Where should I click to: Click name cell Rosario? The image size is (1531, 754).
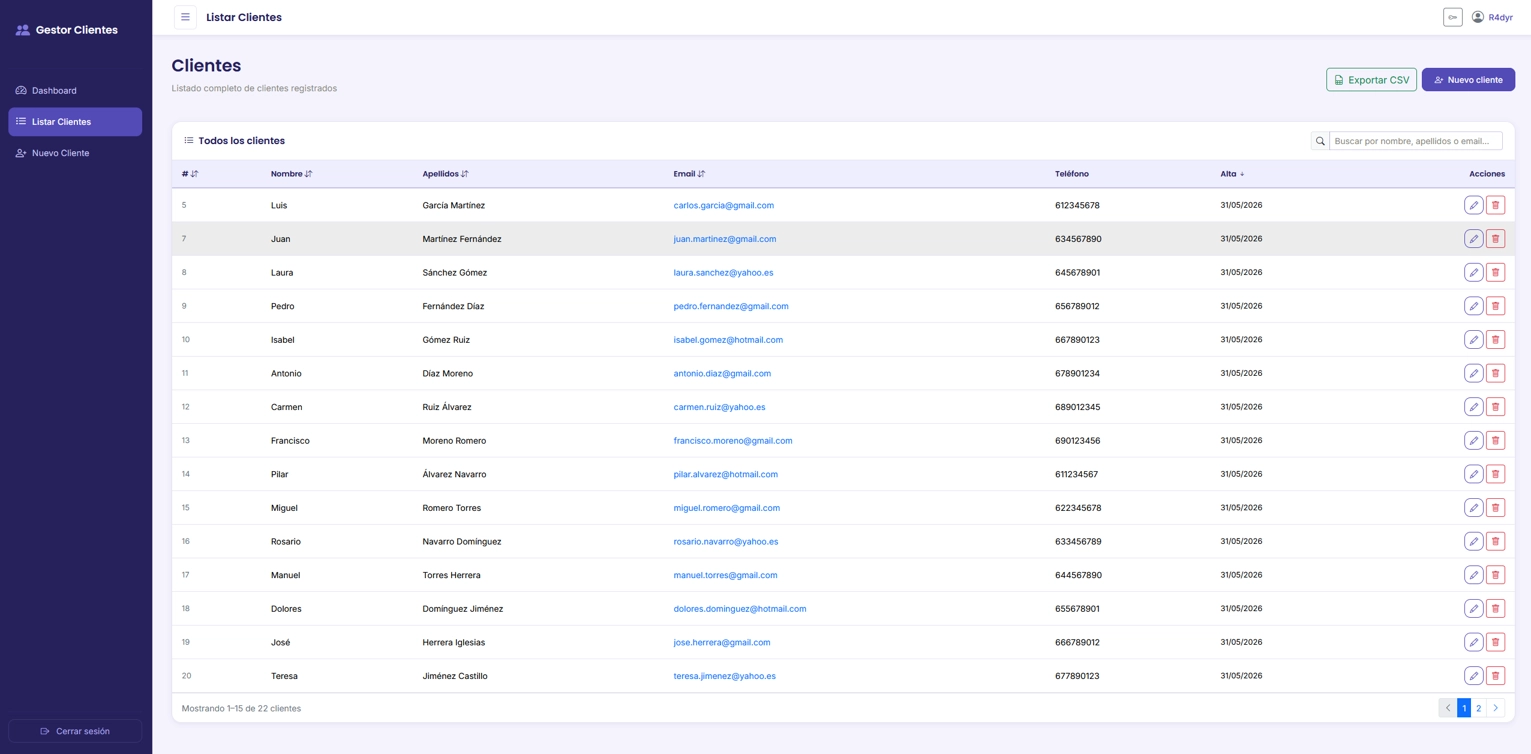tap(286, 541)
